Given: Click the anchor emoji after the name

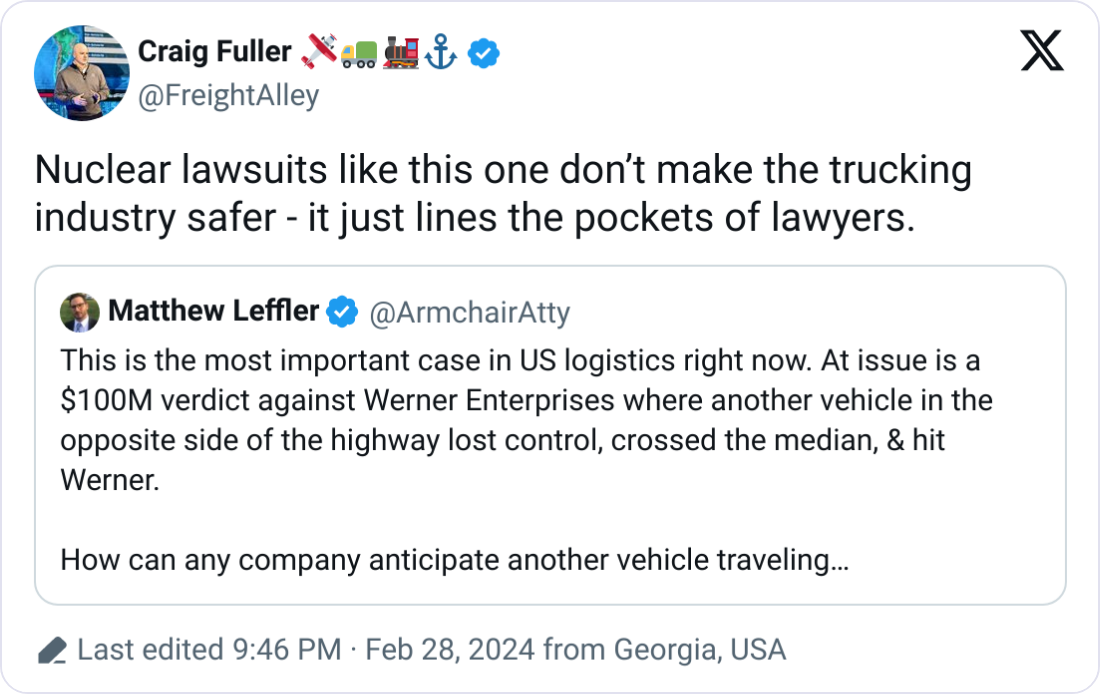Looking at the screenshot, I should tap(442, 54).
